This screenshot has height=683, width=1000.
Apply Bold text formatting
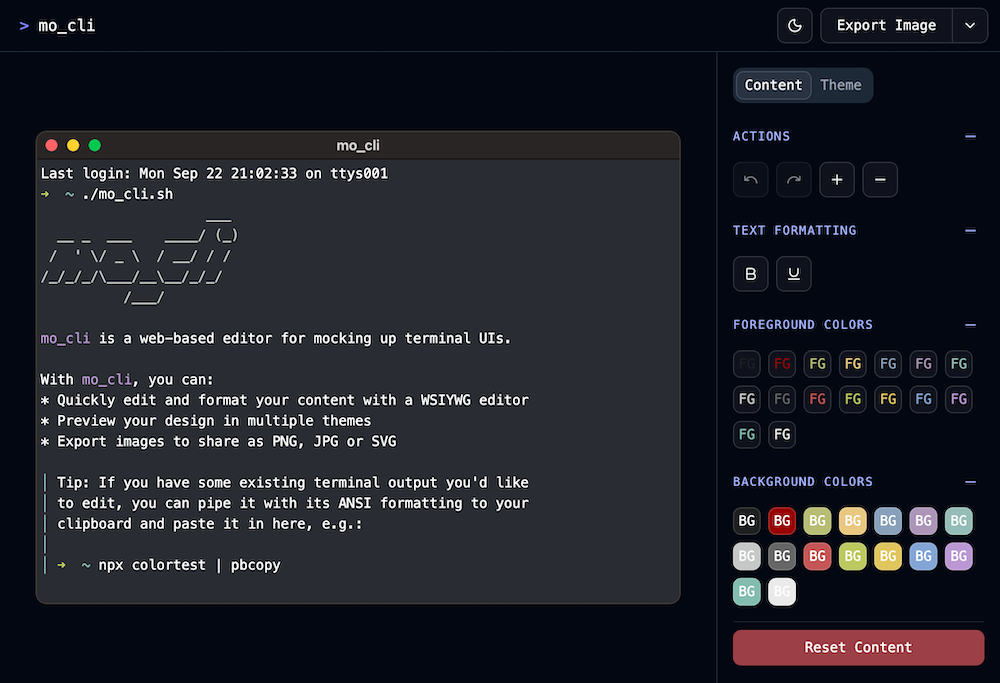751,273
